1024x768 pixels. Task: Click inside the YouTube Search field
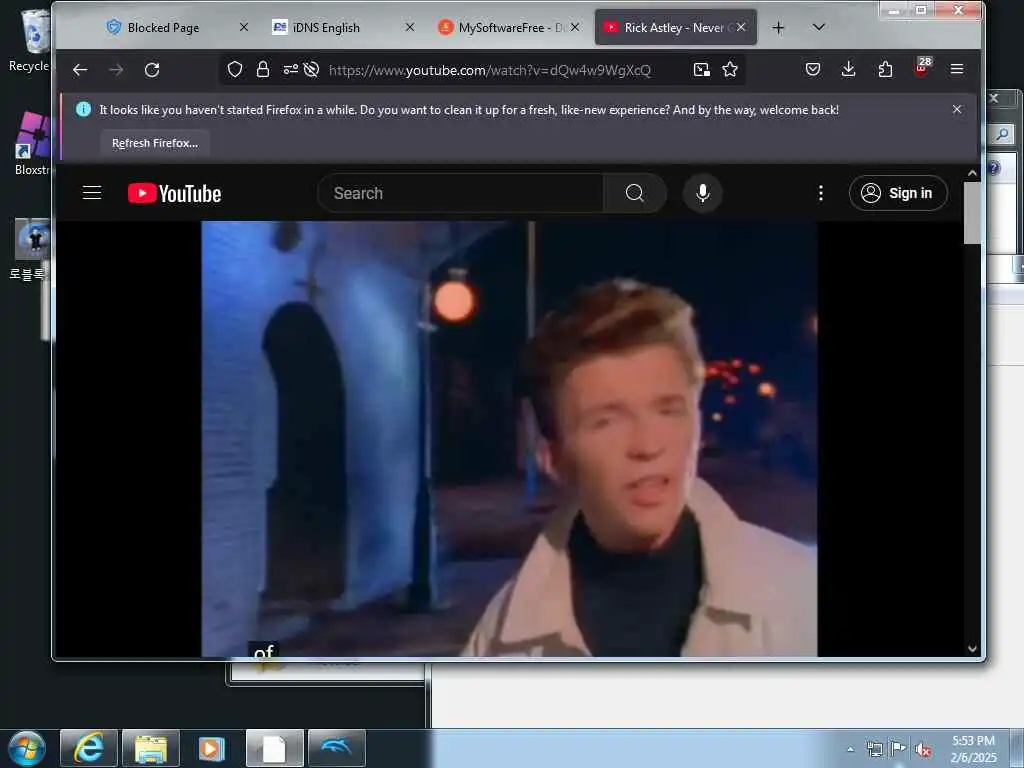tap(460, 193)
